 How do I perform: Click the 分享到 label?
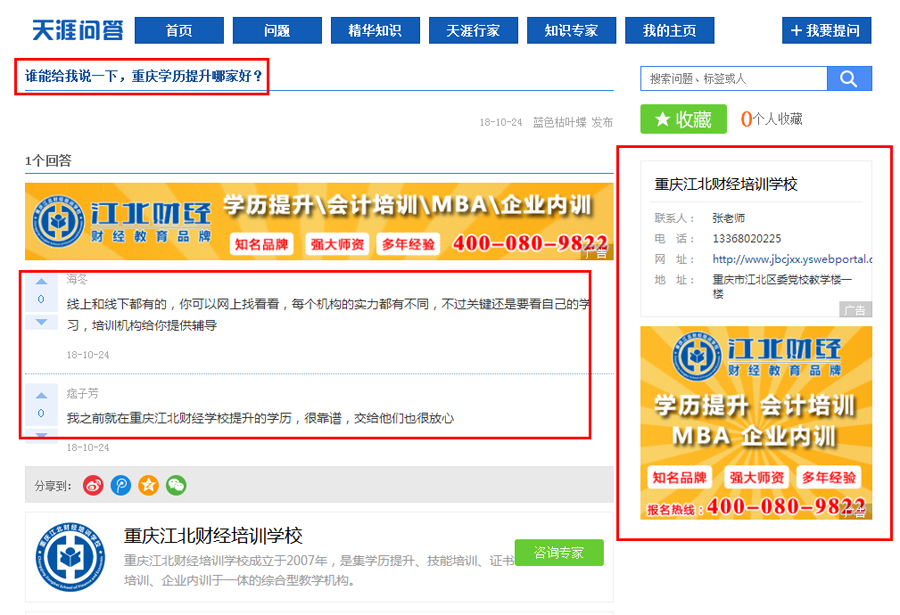[x=53, y=486]
